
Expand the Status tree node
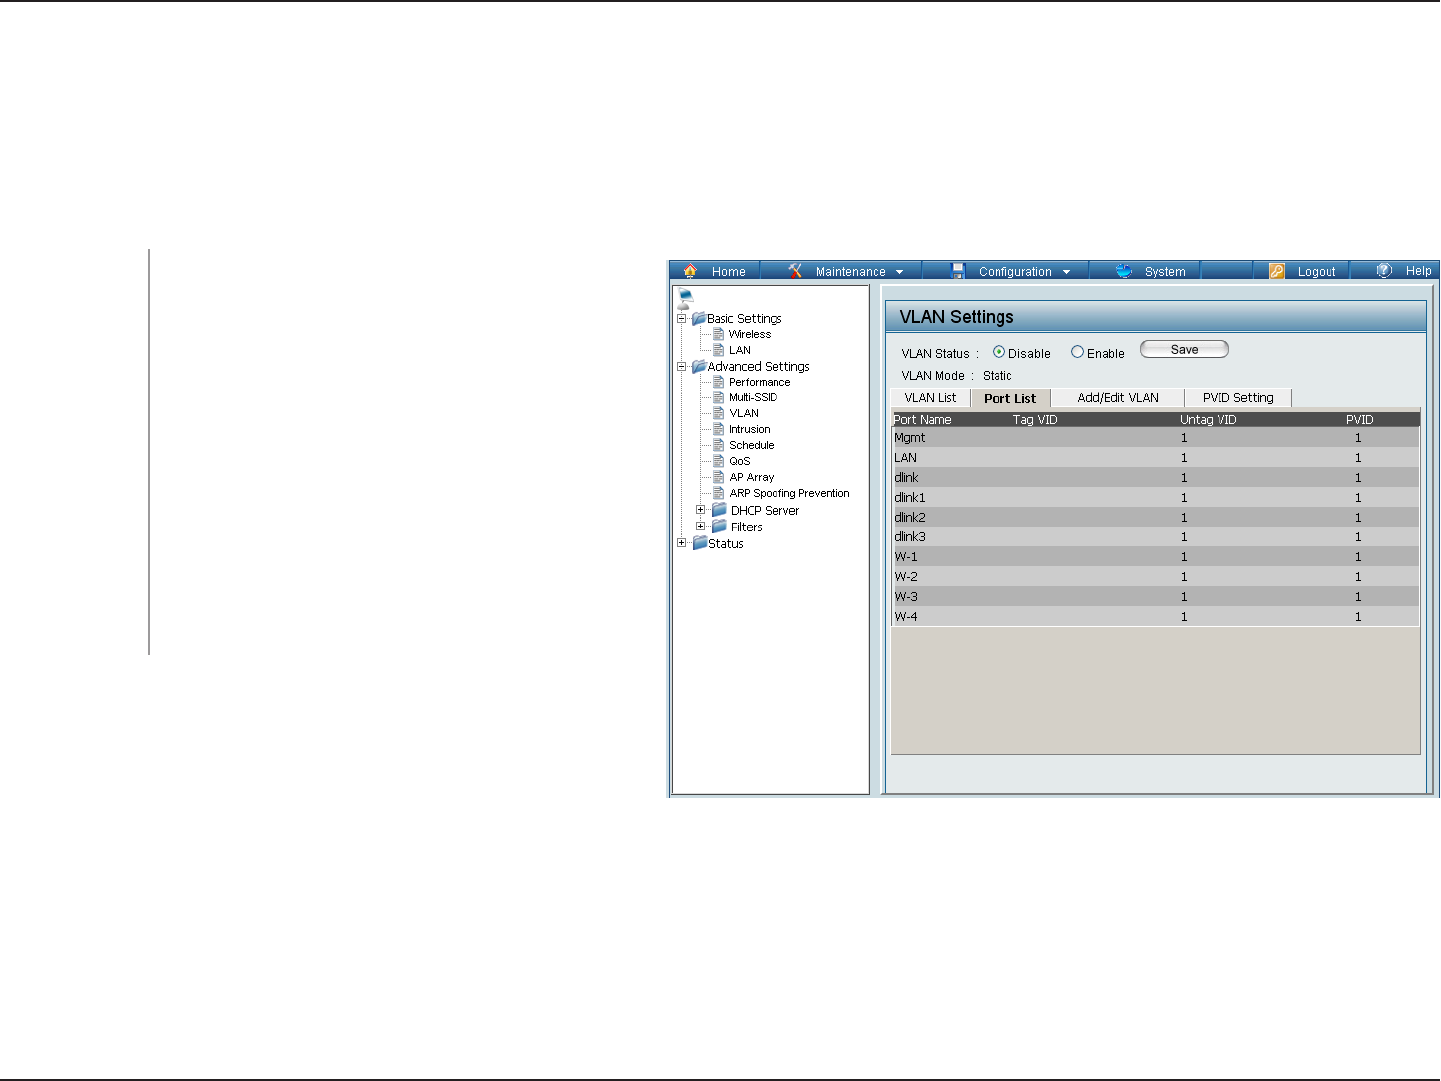(682, 543)
